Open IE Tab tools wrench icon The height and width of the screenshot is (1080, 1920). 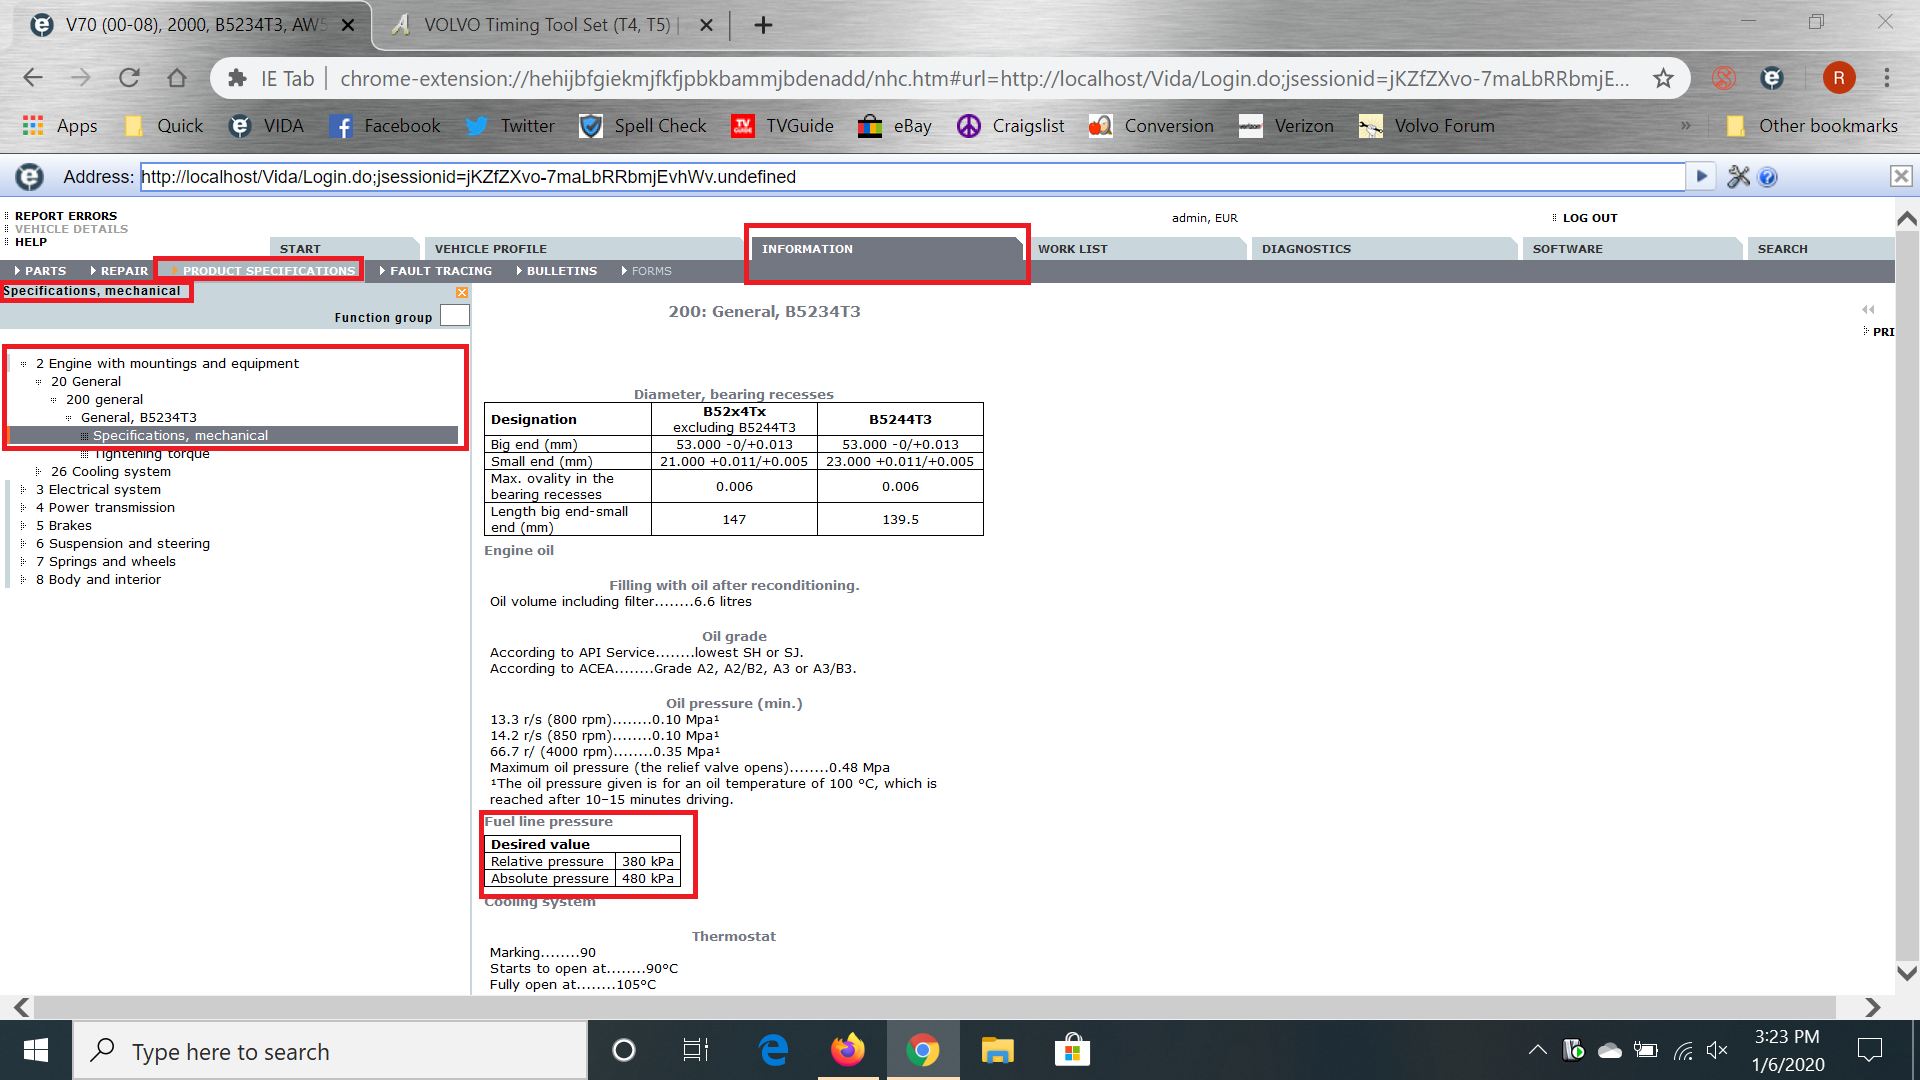point(1738,177)
